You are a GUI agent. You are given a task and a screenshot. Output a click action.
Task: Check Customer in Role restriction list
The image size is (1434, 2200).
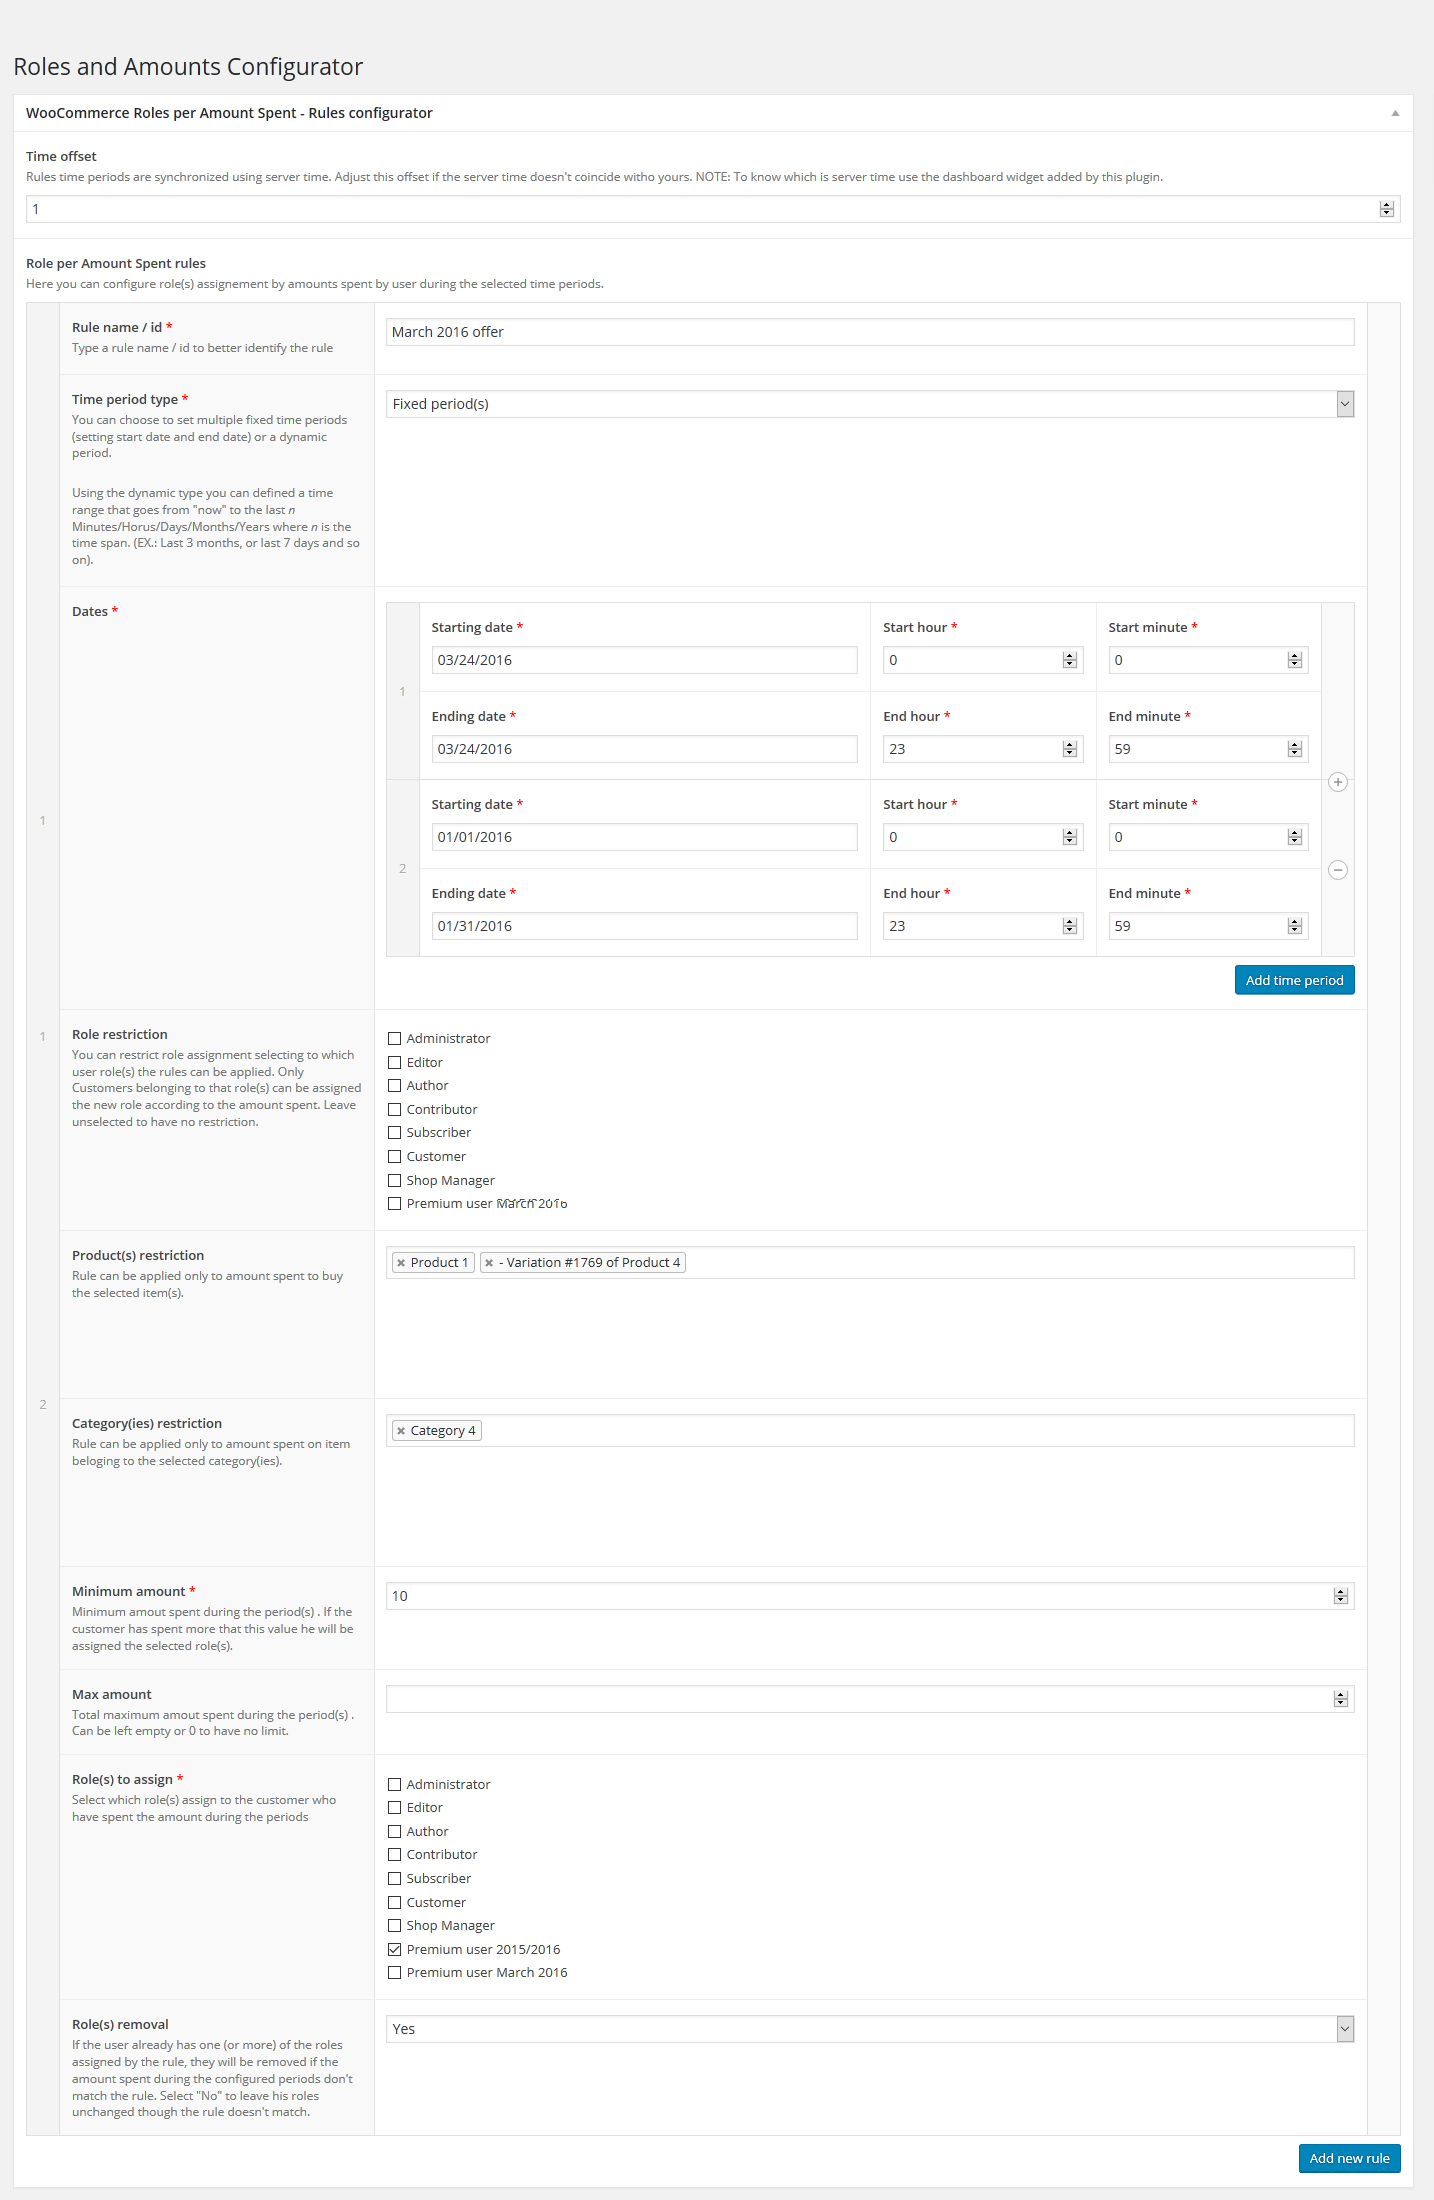pyautogui.click(x=395, y=1157)
